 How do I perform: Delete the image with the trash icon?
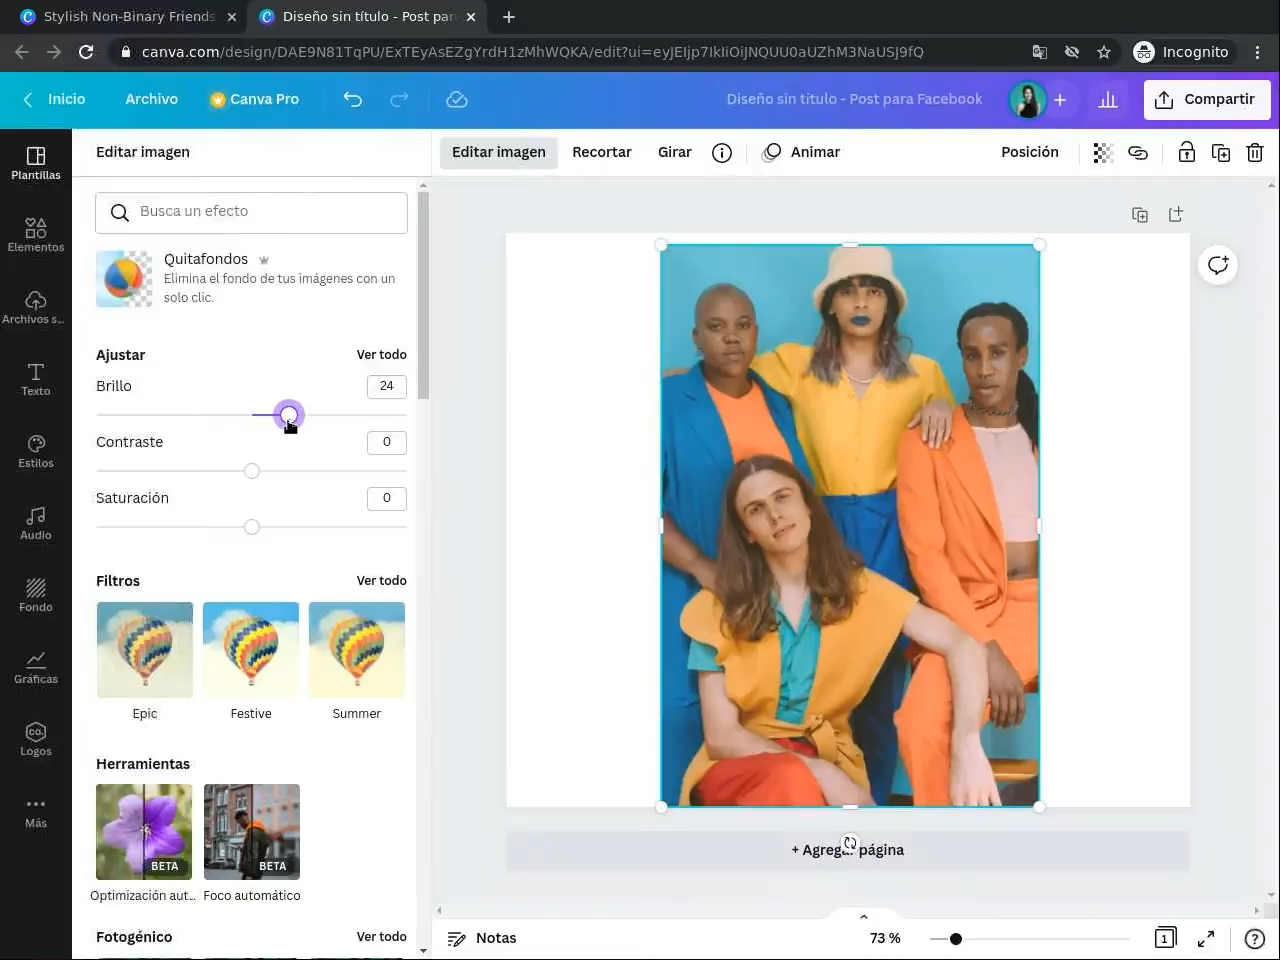coord(1254,153)
